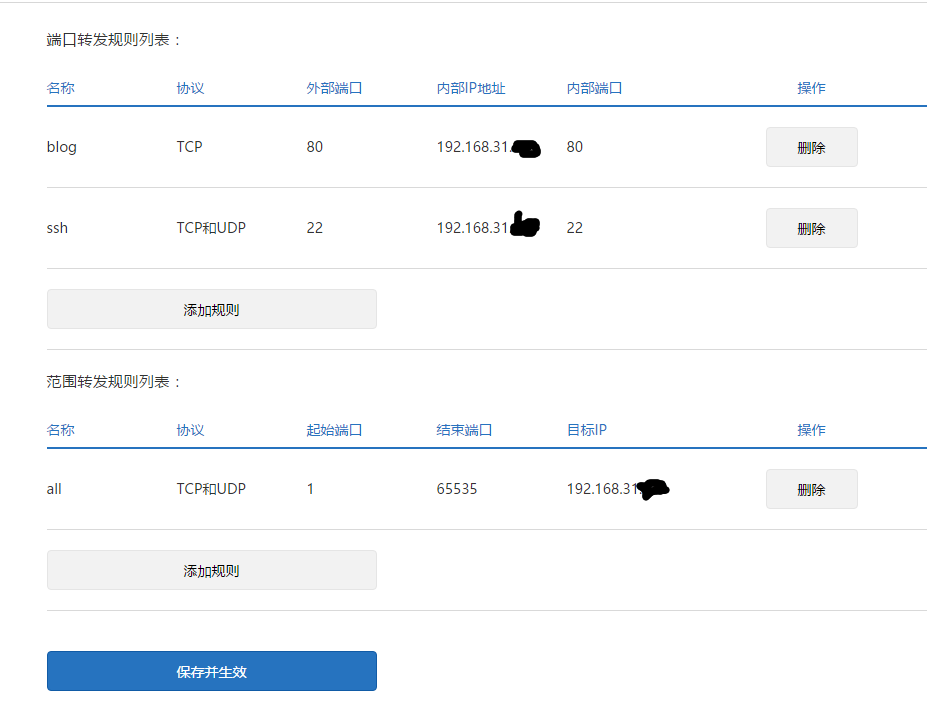The image size is (948, 720).
Task: Click the 目标IP column header
Action: click(x=587, y=430)
